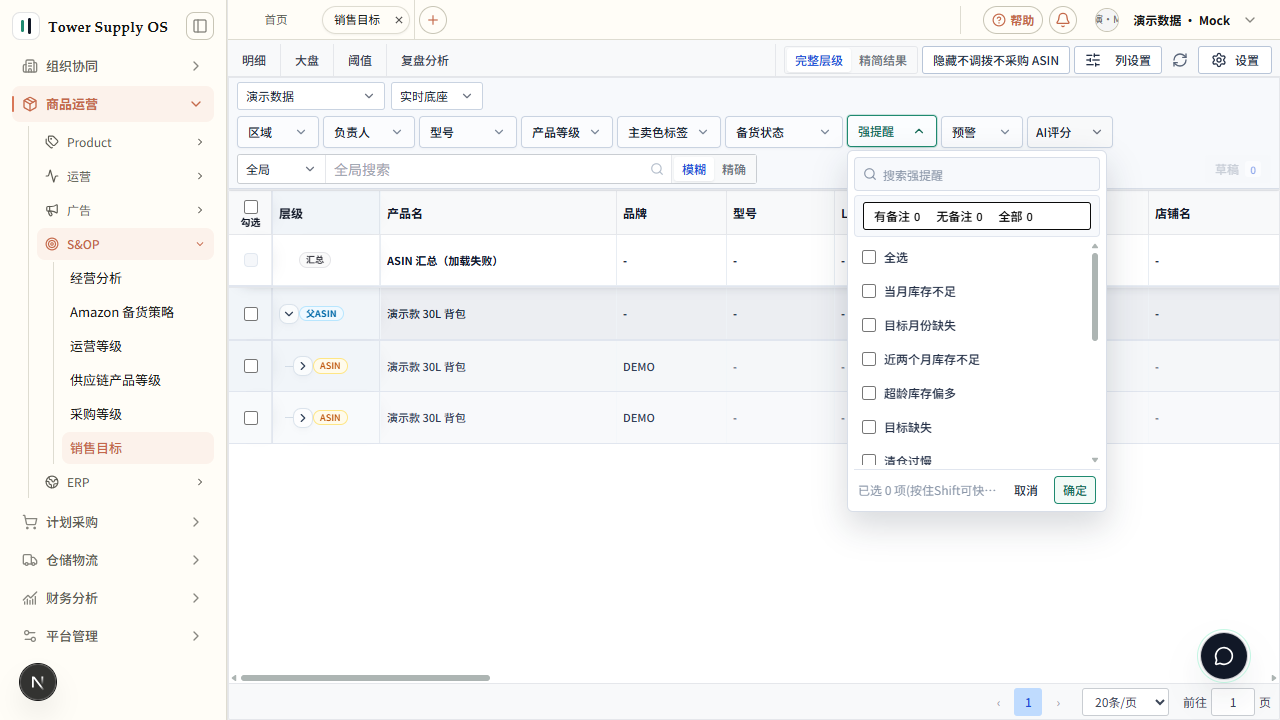Viewport: 1280px width, 720px height.
Task: Check the 近两个月库存不足 option
Action: coord(869,359)
